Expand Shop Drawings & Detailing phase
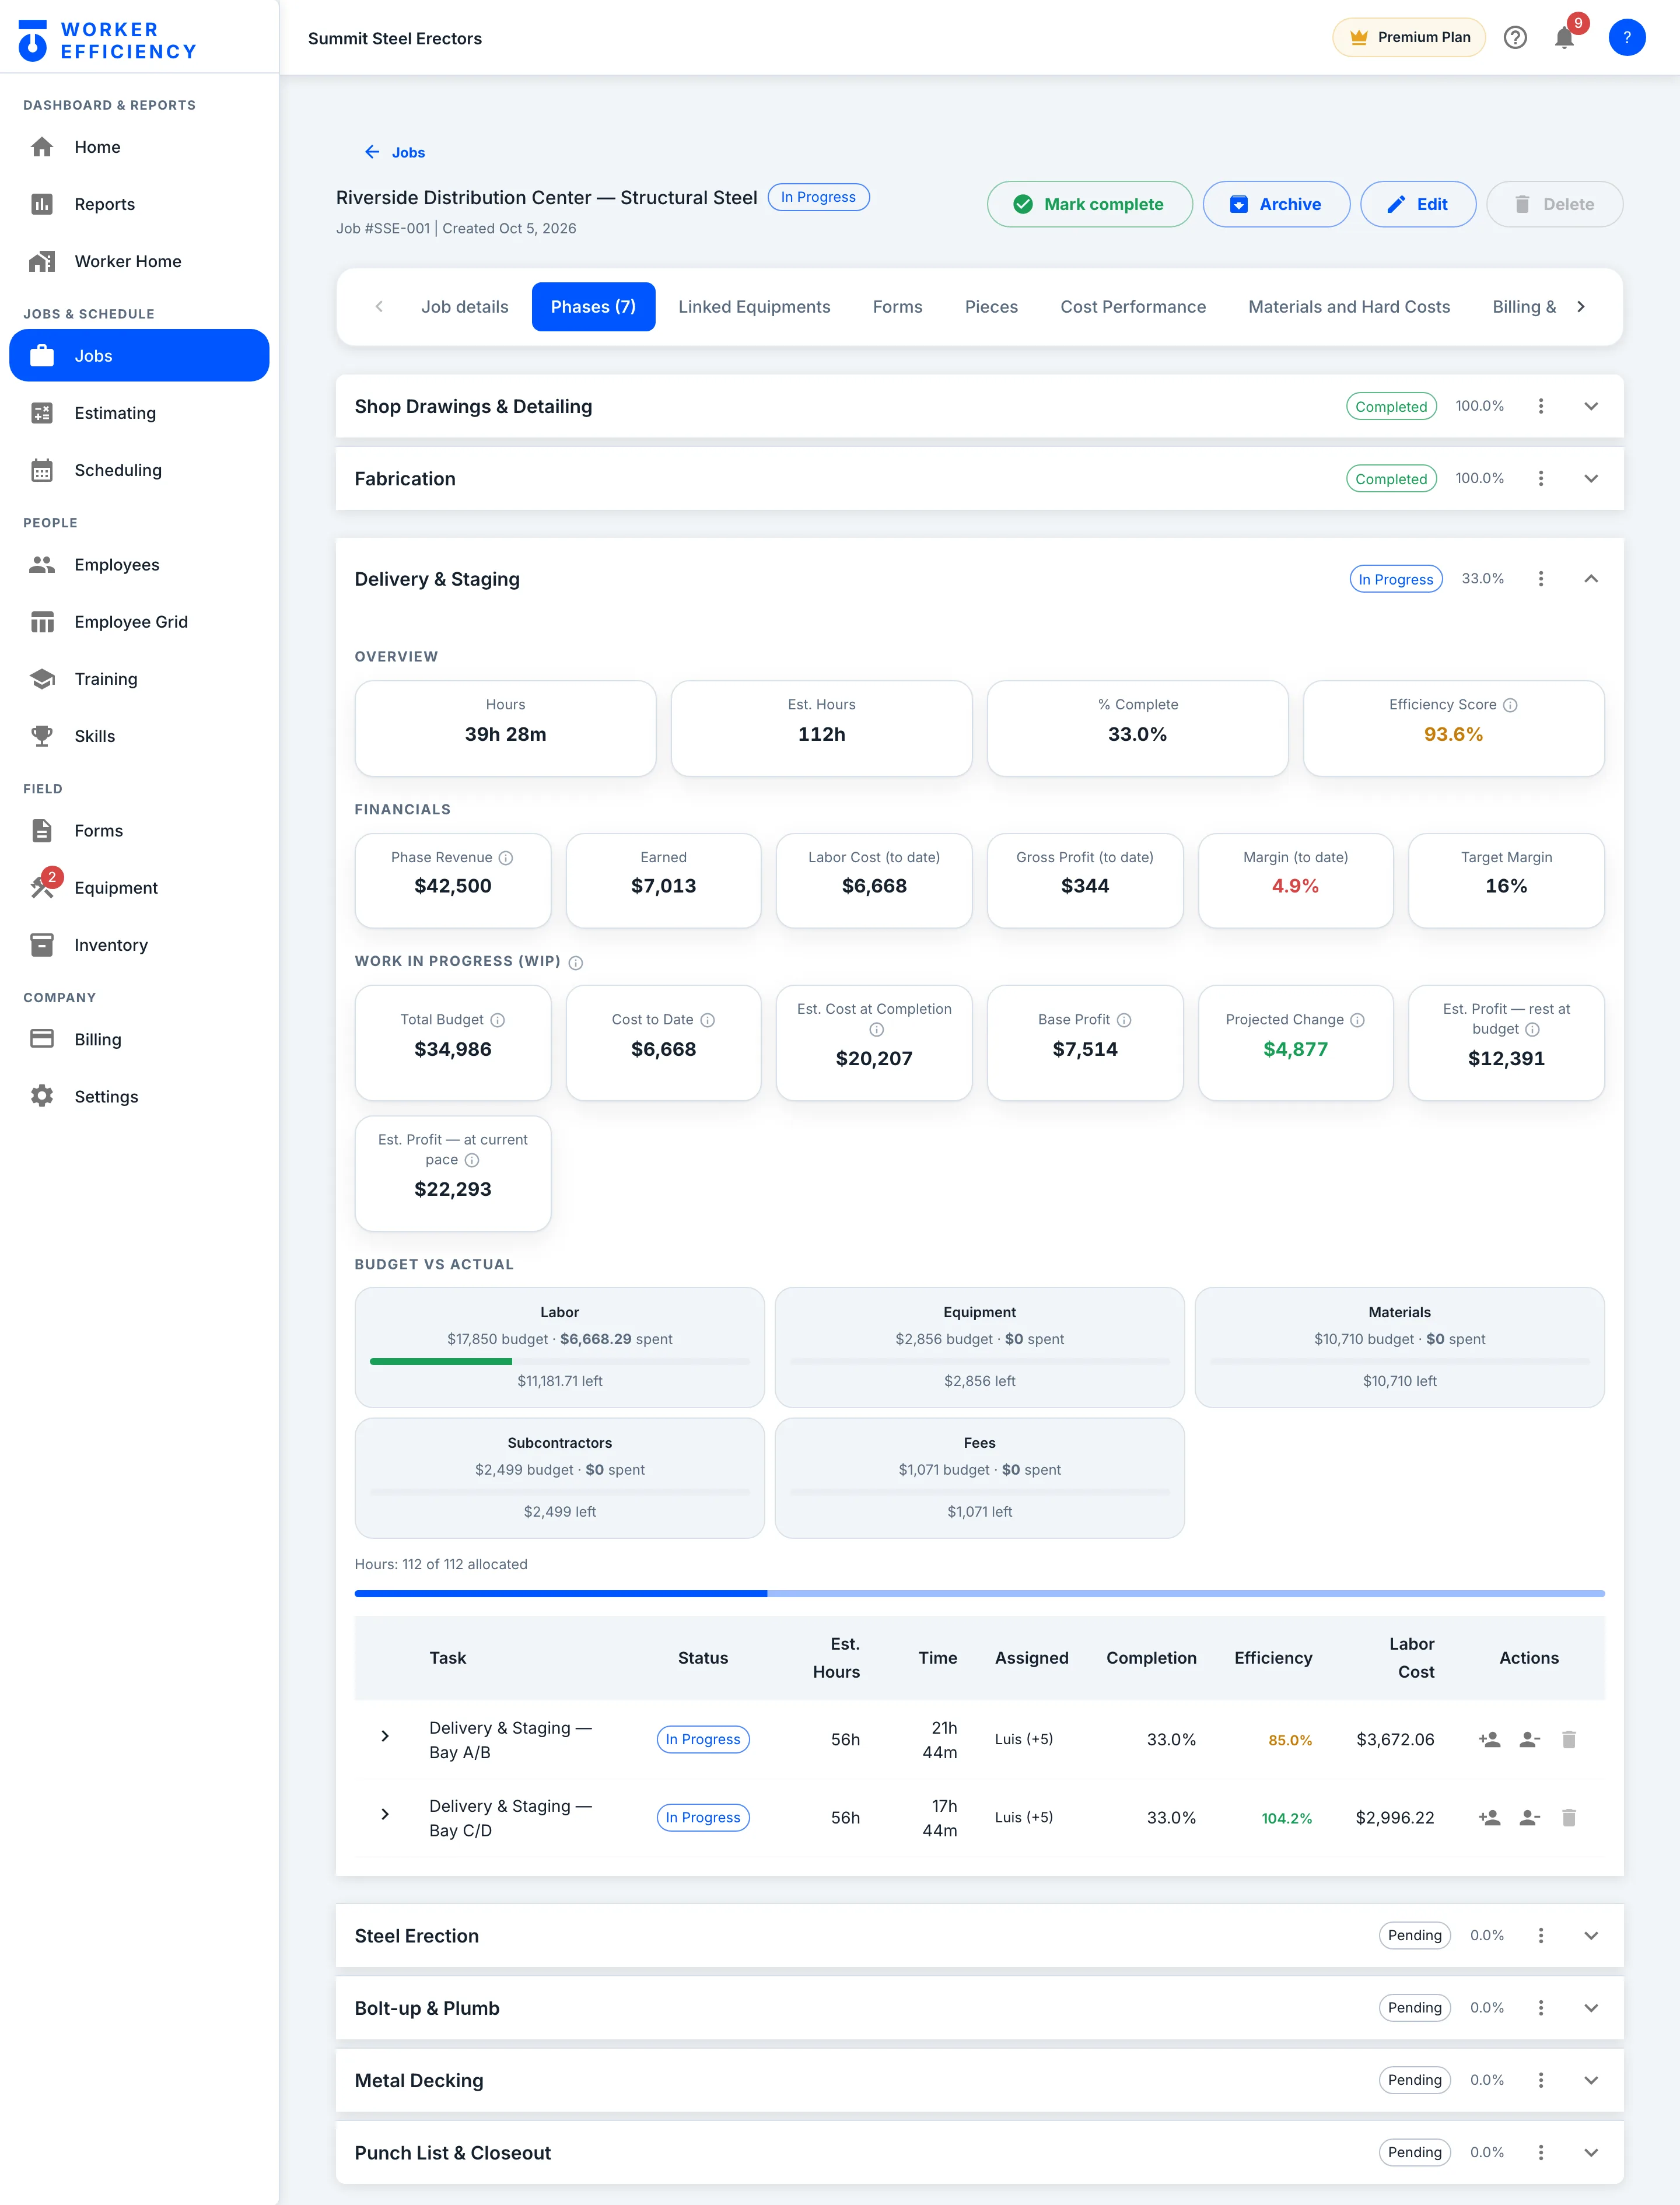Viewport: 1680px width, 2205px height. 1591,406
